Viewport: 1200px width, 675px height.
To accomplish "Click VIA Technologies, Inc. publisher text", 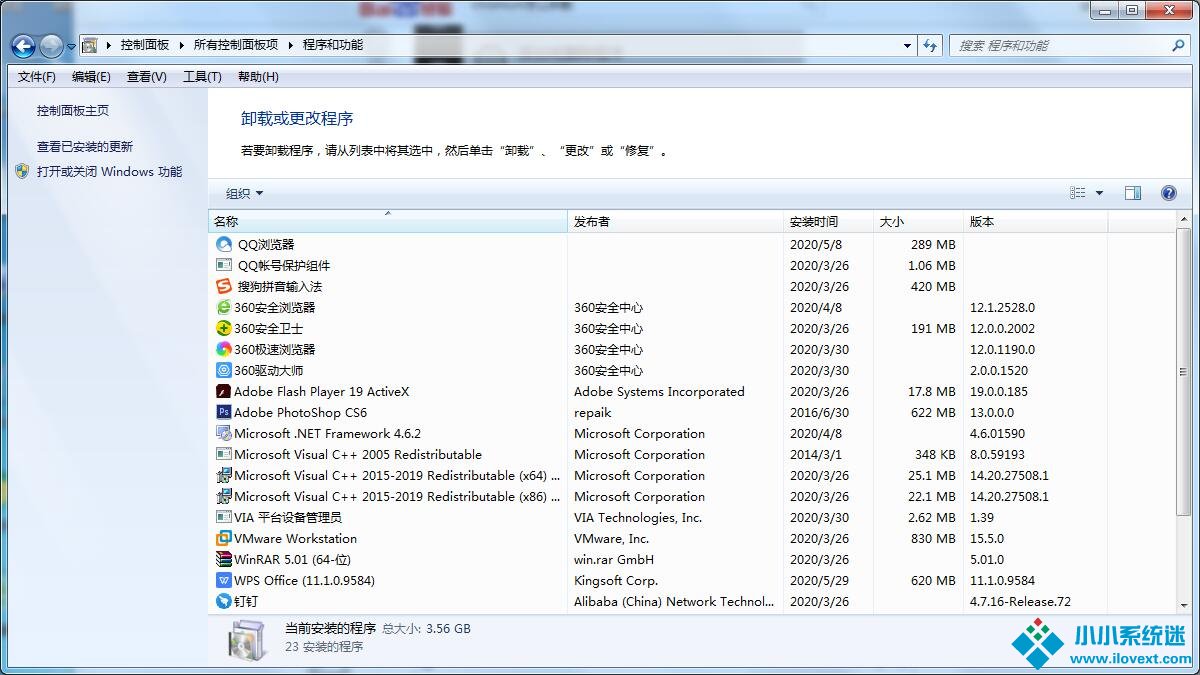I will point(638,518).
